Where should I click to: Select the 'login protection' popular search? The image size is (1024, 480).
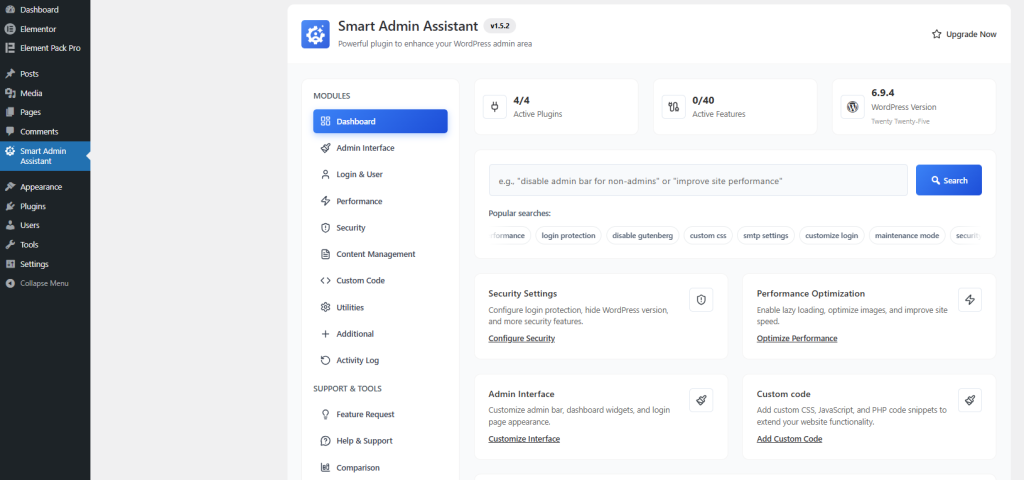pyautogui.click(x=568, y=235)
